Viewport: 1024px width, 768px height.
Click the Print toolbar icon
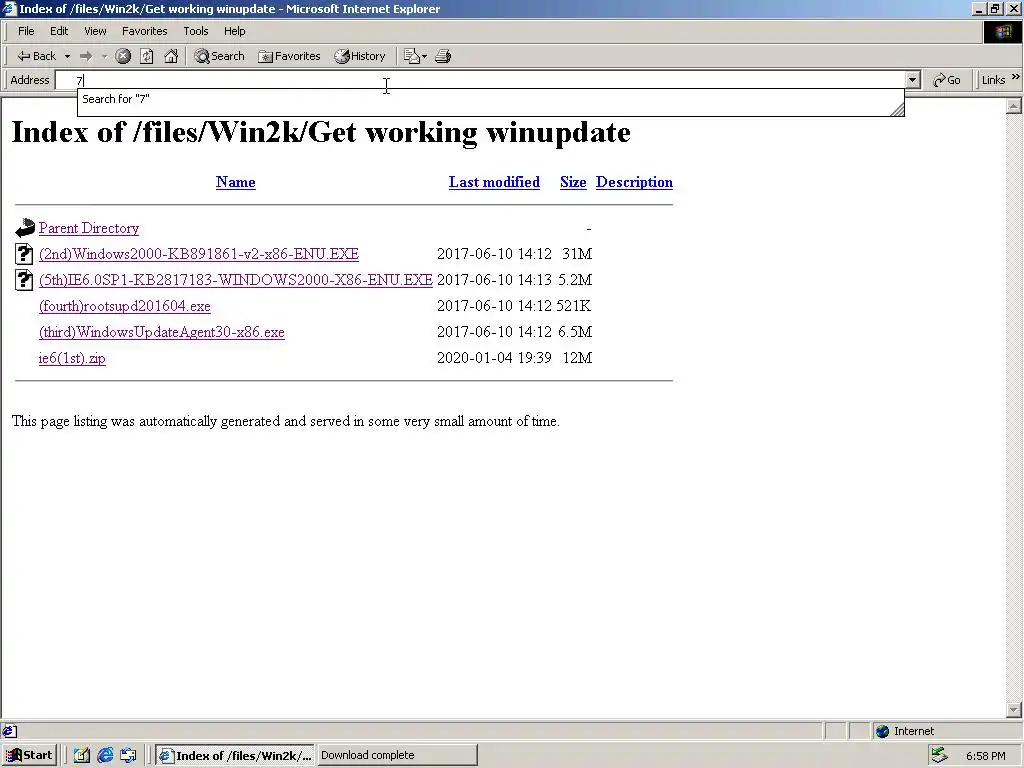[x=443, y=56]
